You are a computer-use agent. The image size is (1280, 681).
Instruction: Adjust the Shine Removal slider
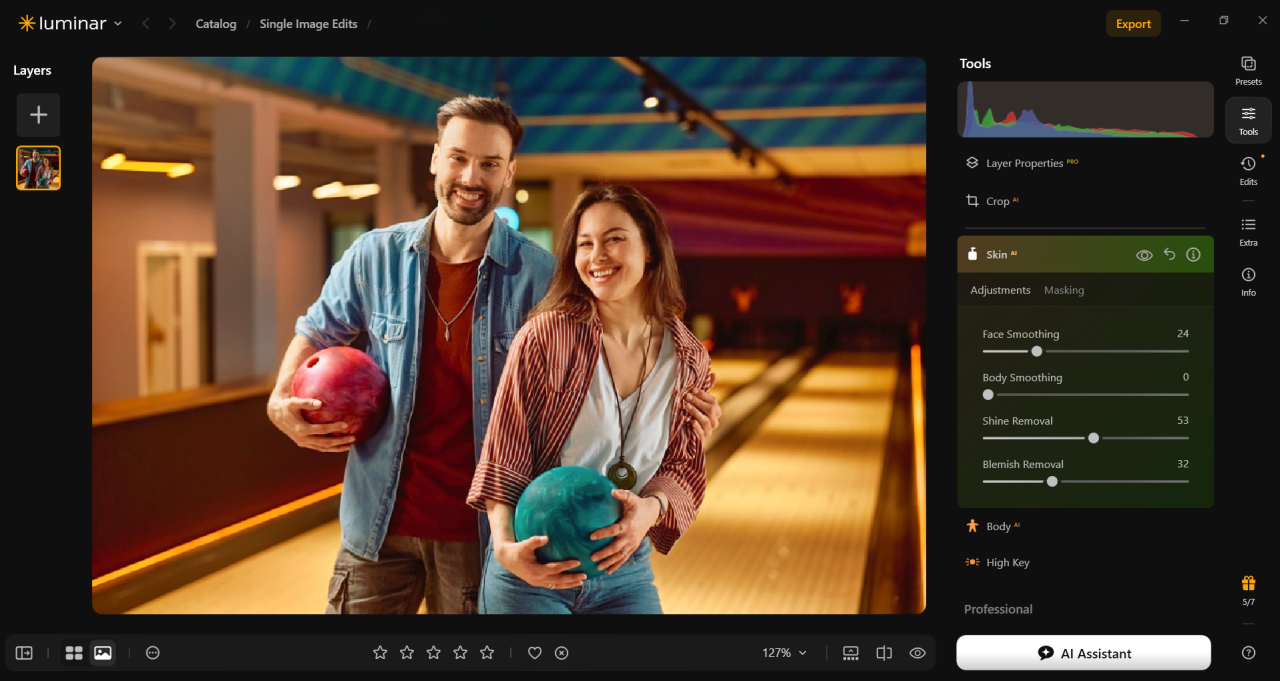pos(1085,438)
